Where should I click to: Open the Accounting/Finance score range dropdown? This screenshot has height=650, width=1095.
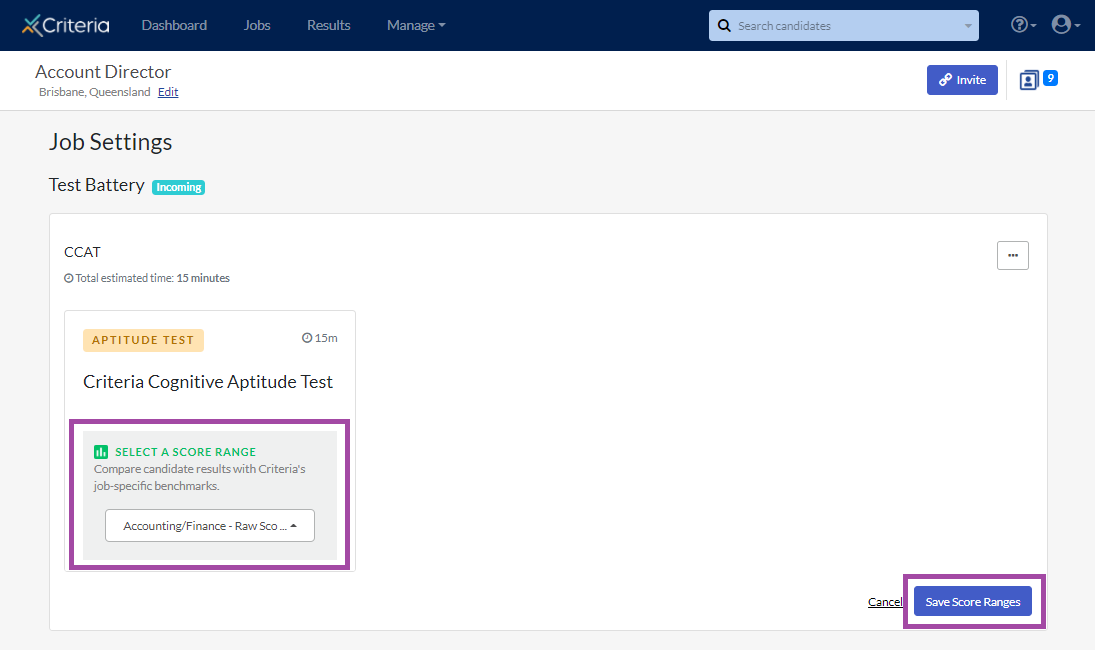(x=210, y=526)
